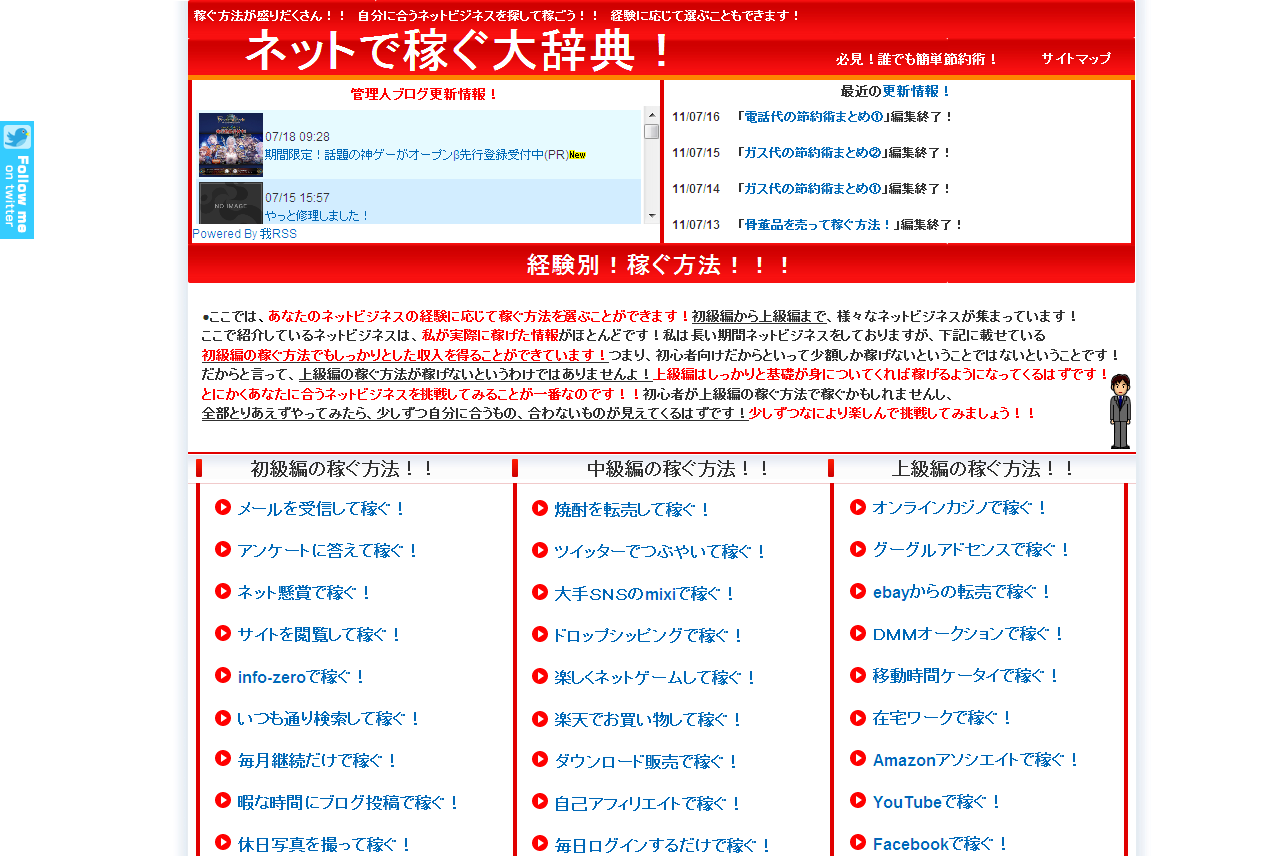Click the 管理人ブログ更新情報！ heading

pos(425,95)
